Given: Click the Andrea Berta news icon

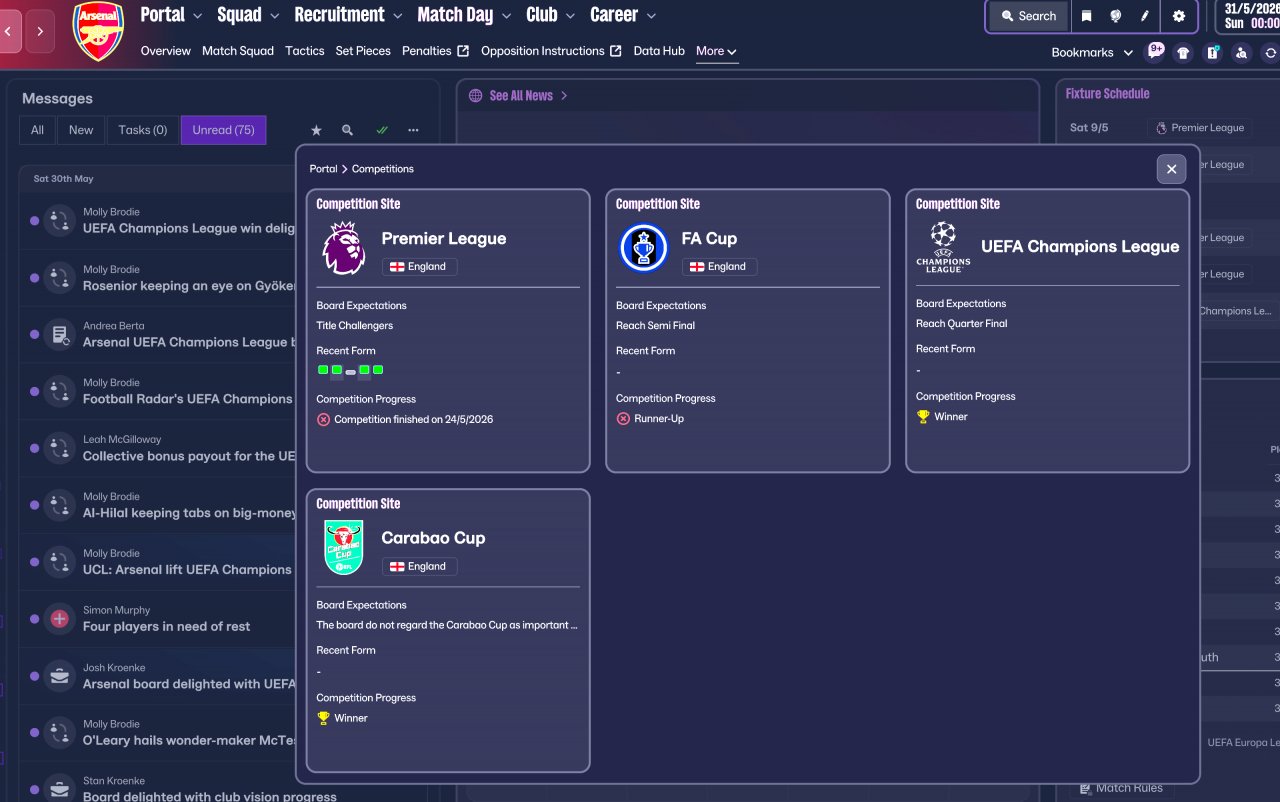Looking at the screenshot, I should click(x=59, y=334).
